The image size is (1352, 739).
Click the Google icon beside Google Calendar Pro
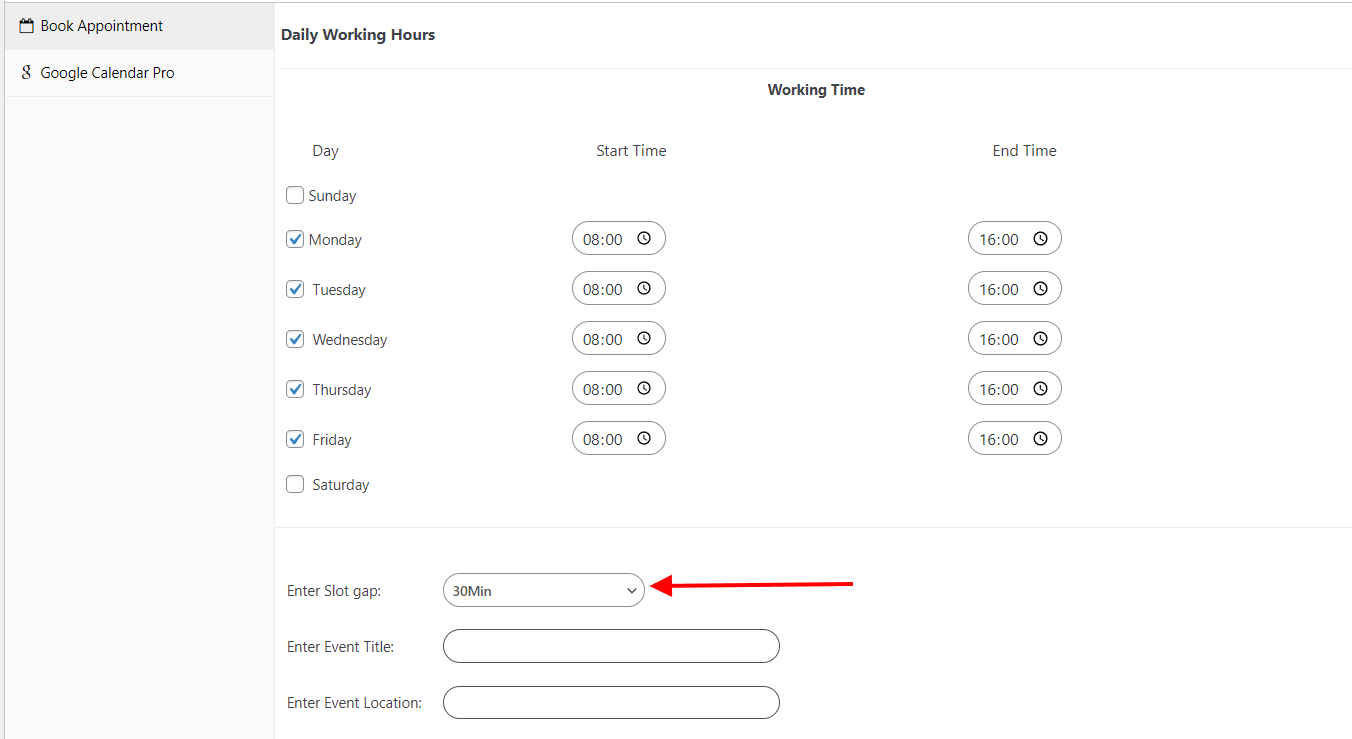[27, 73]
